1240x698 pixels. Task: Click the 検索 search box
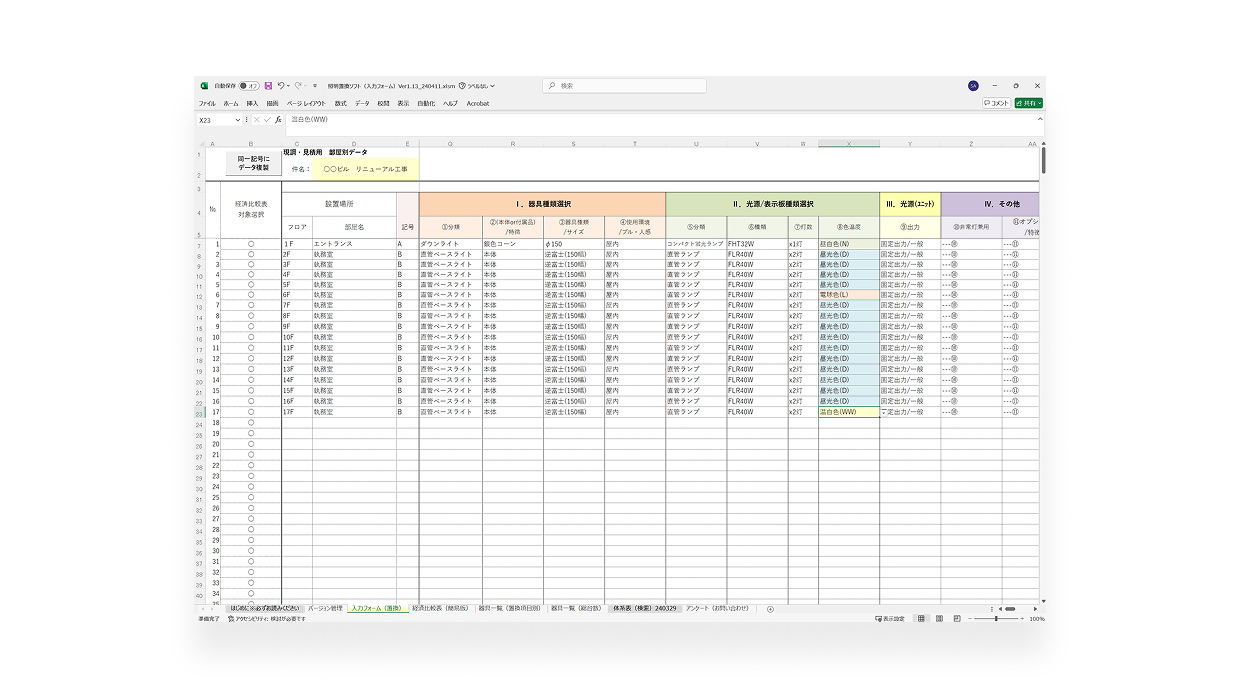coord(625,86)
